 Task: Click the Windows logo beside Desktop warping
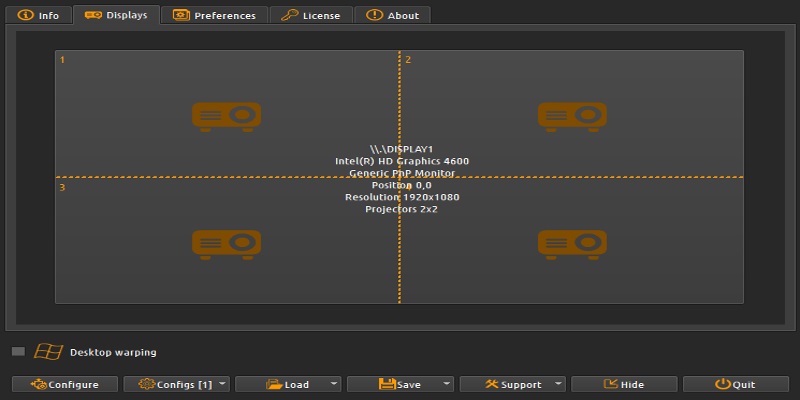tap(48, 352)
